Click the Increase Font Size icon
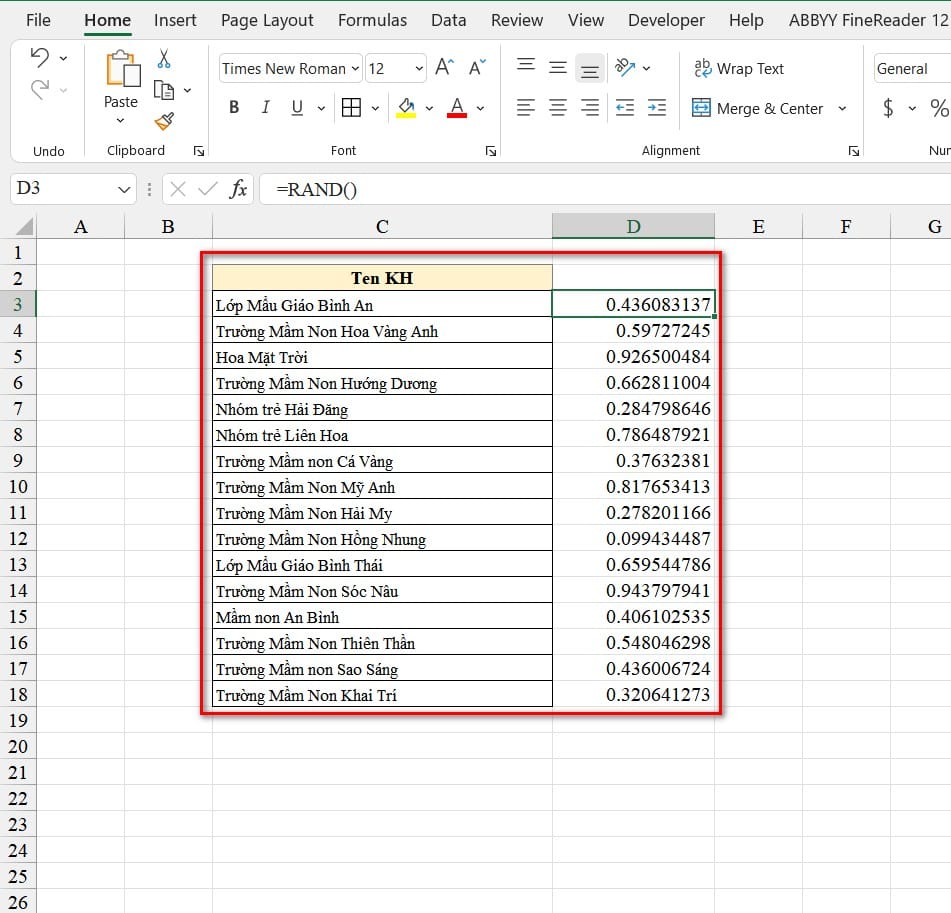Image resolution: width=951 pixels, height=913 pixels. point(444,68)
